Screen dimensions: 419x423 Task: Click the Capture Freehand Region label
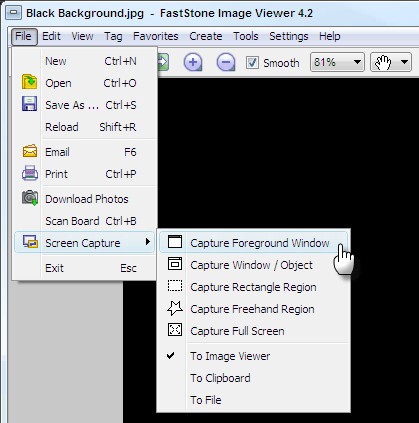[x=252, y=309]
